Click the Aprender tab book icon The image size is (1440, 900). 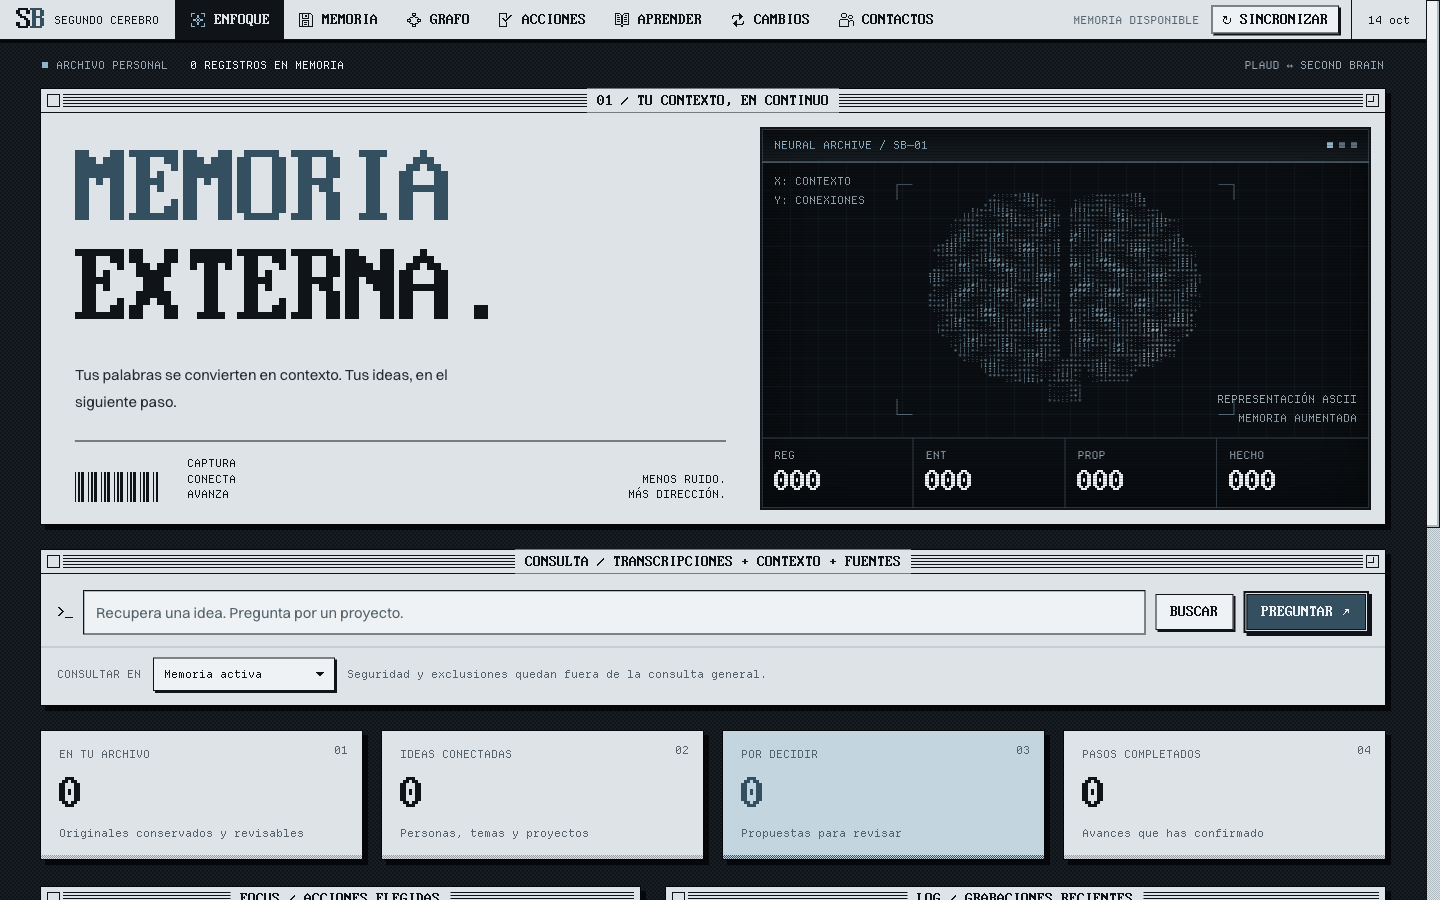(622, 20)
